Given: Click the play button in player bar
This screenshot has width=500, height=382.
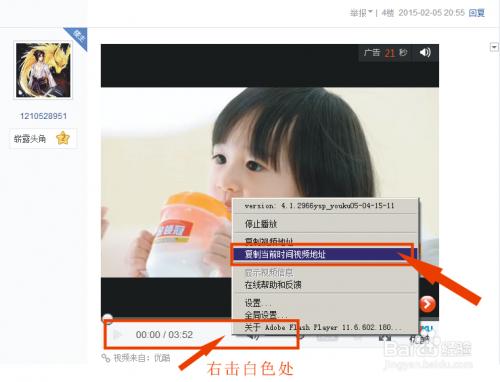Looking at the screenshot, I should [x=117, y=334].
